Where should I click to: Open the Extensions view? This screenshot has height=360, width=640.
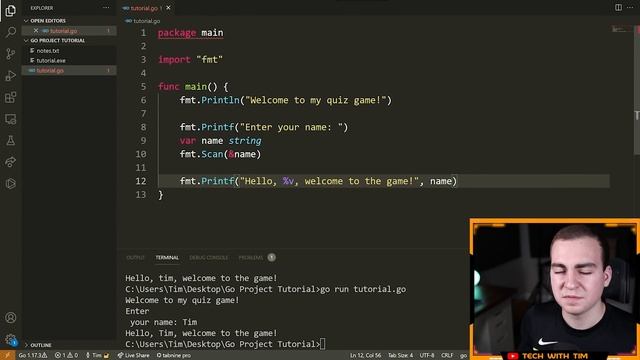pyautogui.click(x=11, y=97)
